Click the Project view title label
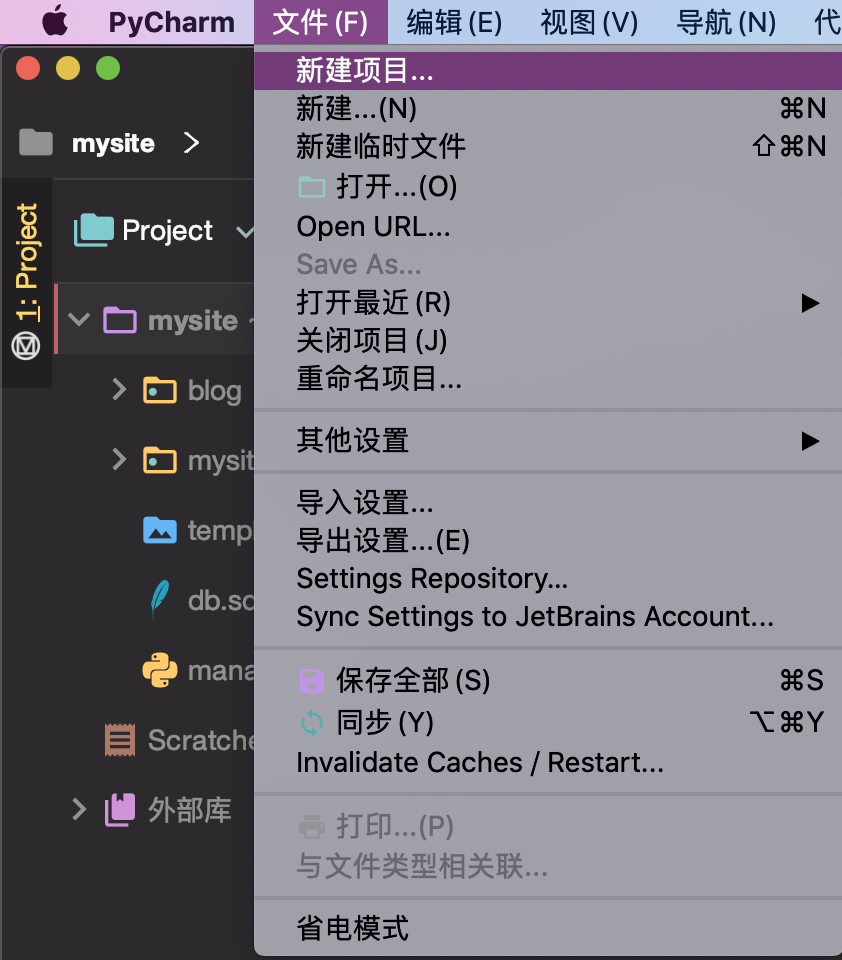842x960 pixels. point(167,231)
